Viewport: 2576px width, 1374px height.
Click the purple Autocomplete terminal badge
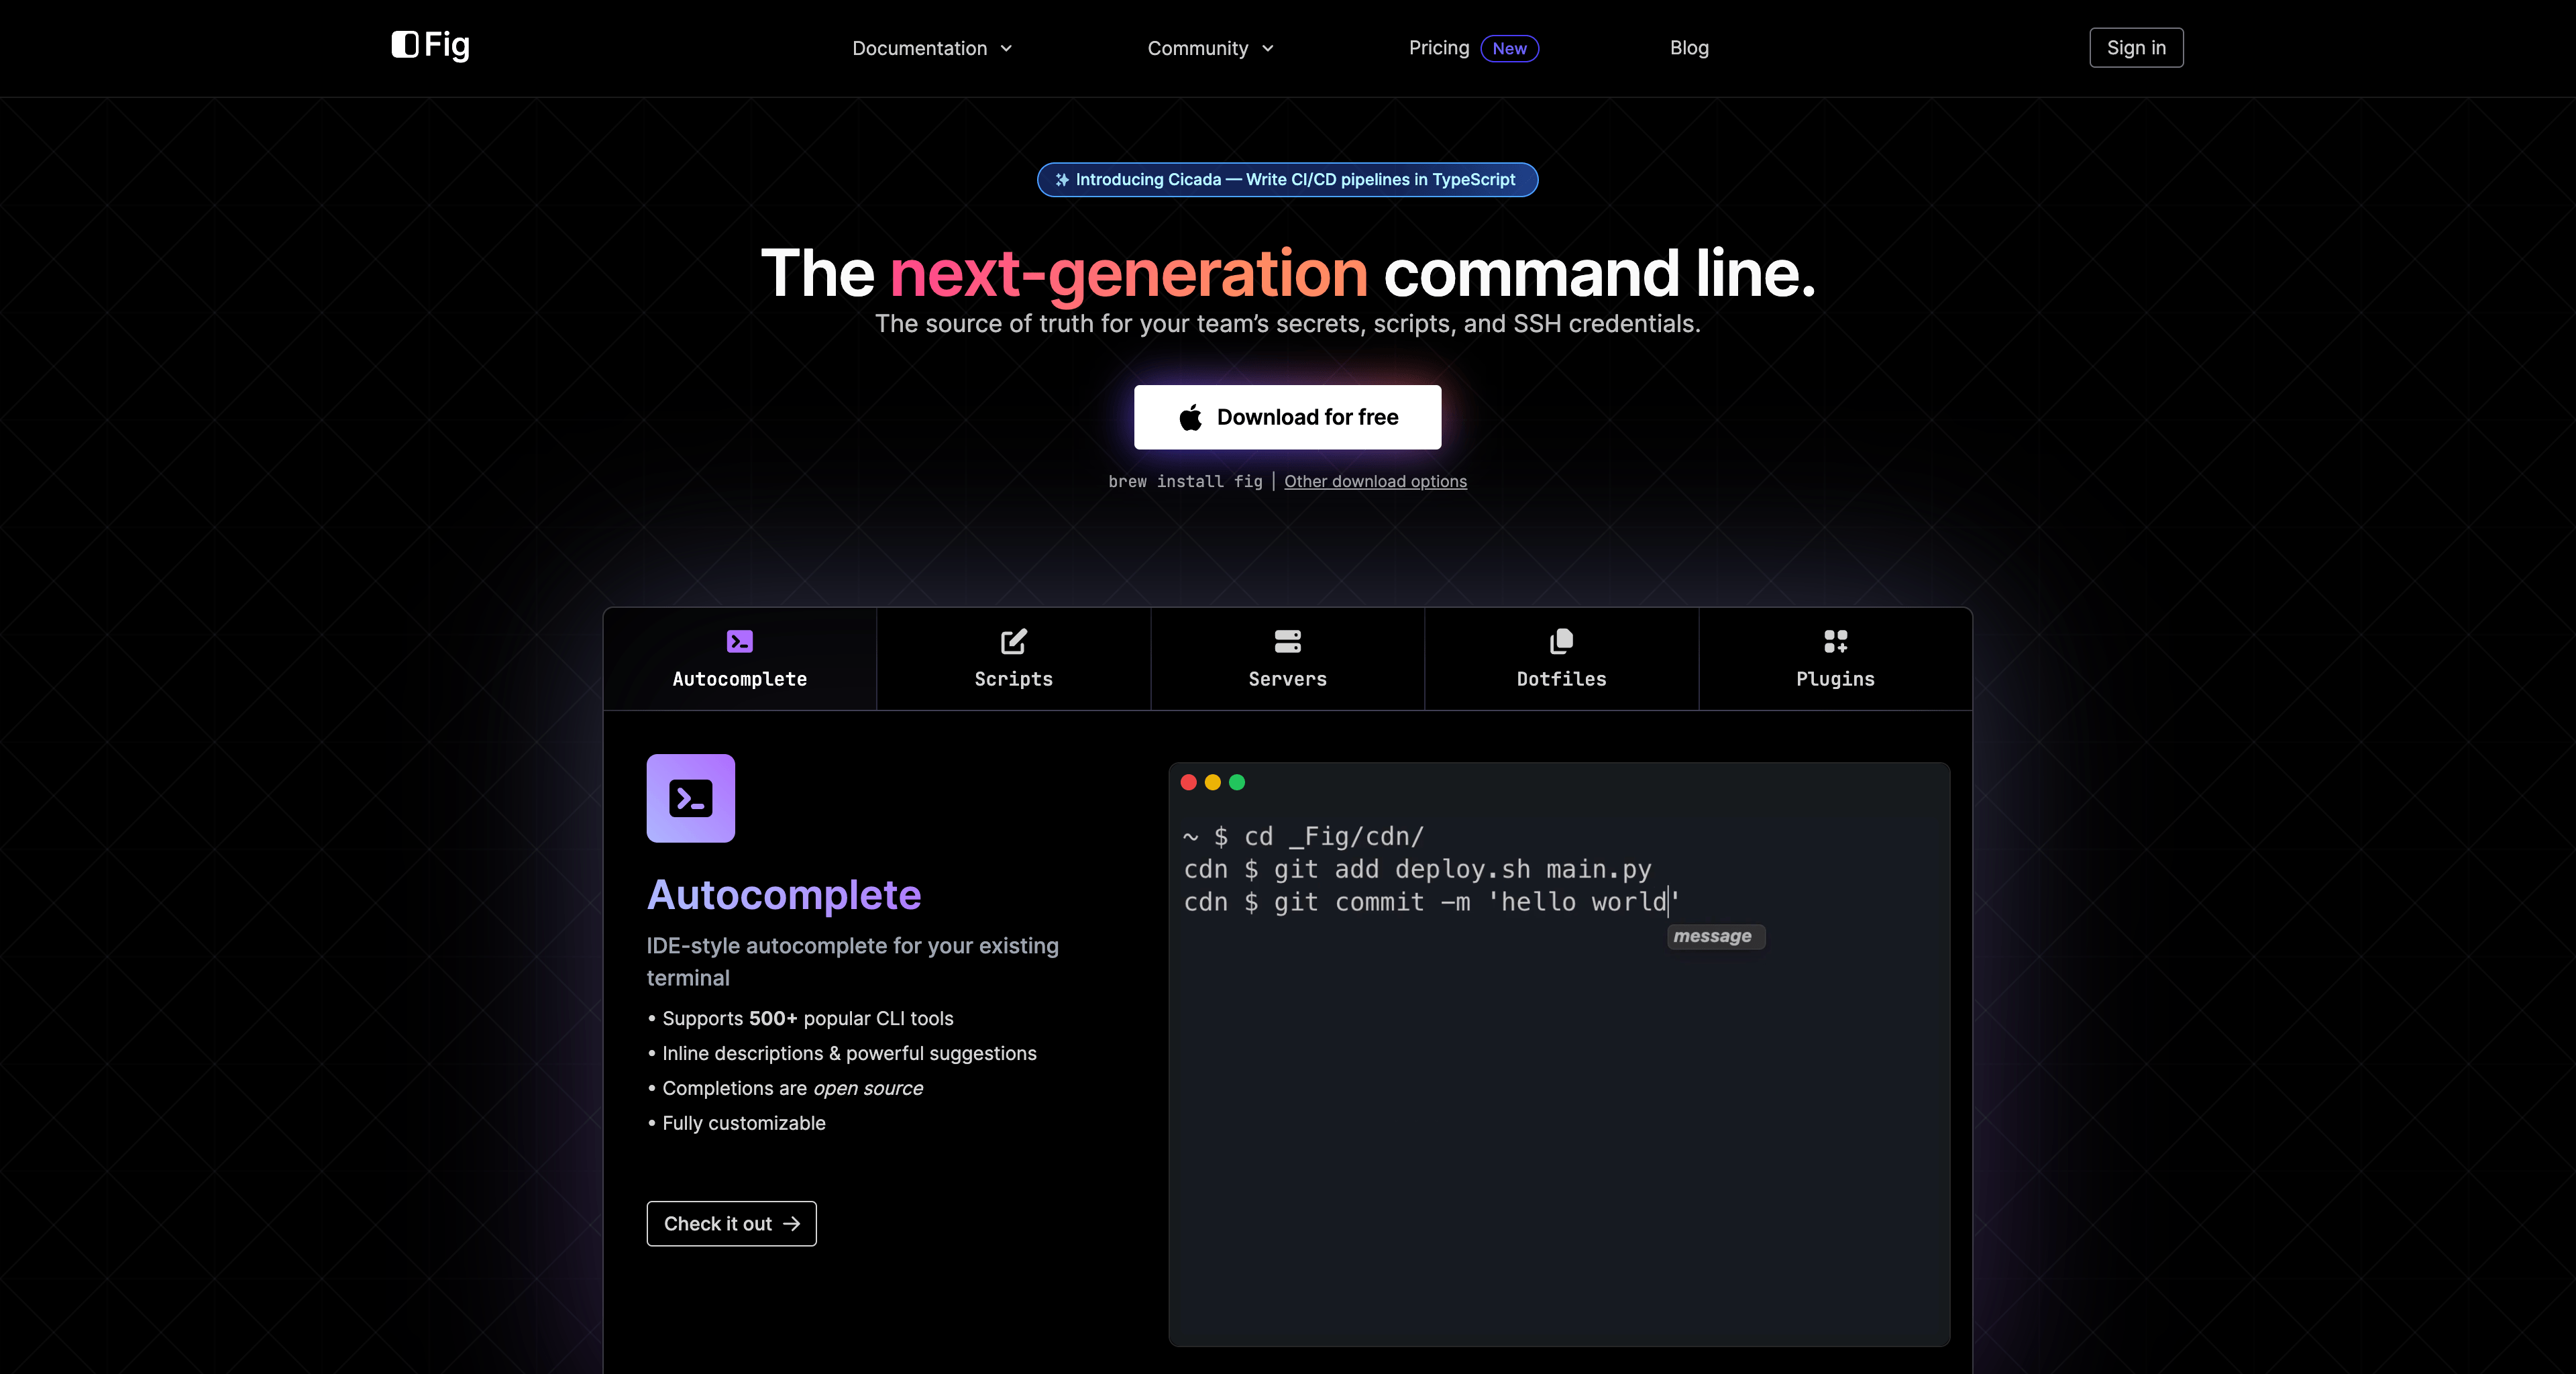pos(691,798)
